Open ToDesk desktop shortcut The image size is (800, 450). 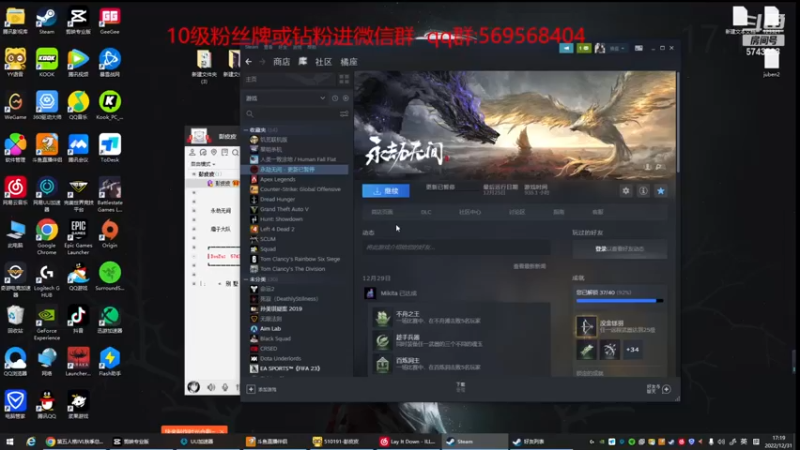pos(110,148)
